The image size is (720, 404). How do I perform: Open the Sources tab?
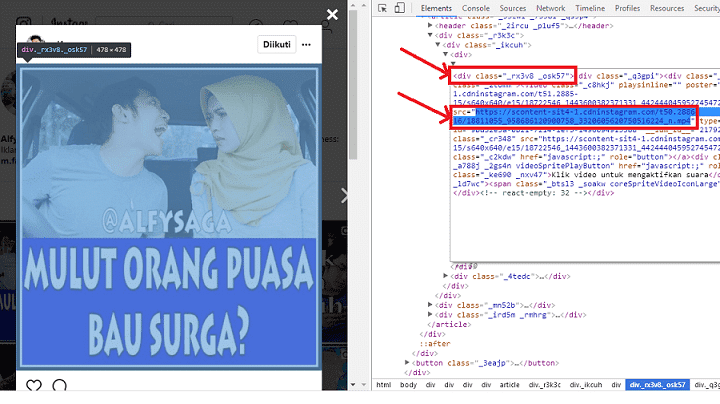click(x=512, y=8)
